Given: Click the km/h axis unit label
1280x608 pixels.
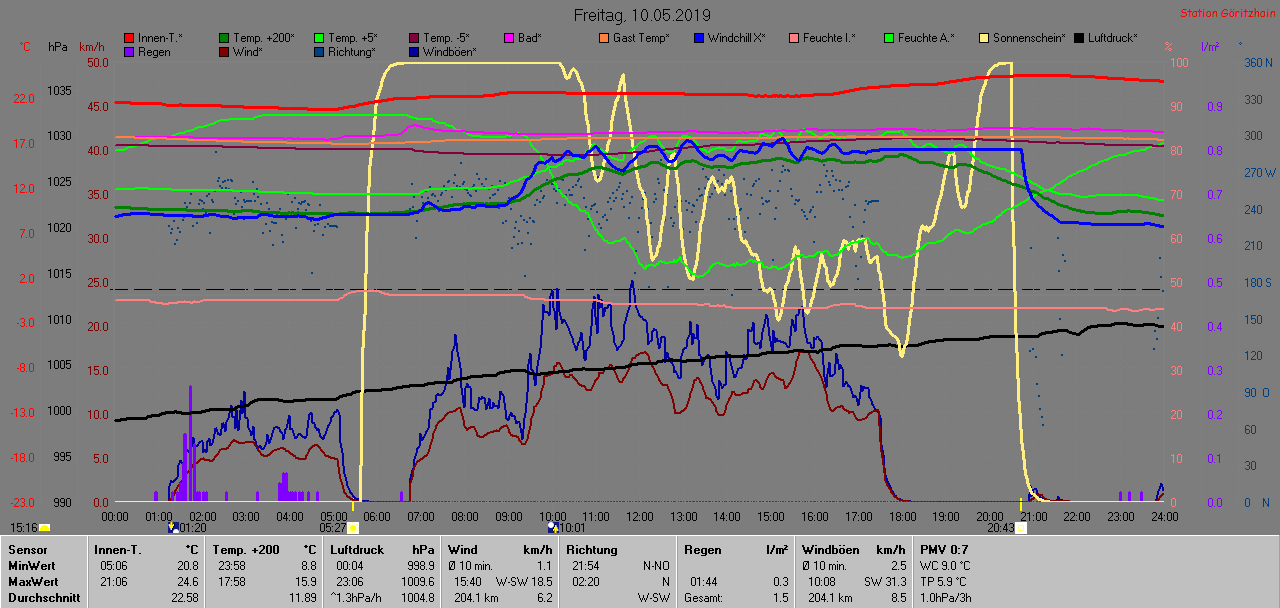Looking at the screenshot, I should pos(92,48).
